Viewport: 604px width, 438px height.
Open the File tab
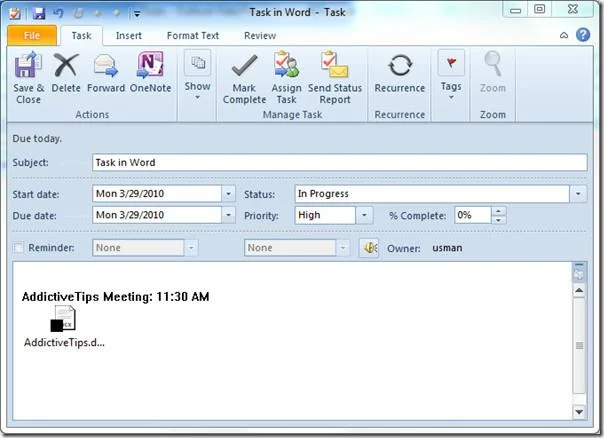pos(32,35)
